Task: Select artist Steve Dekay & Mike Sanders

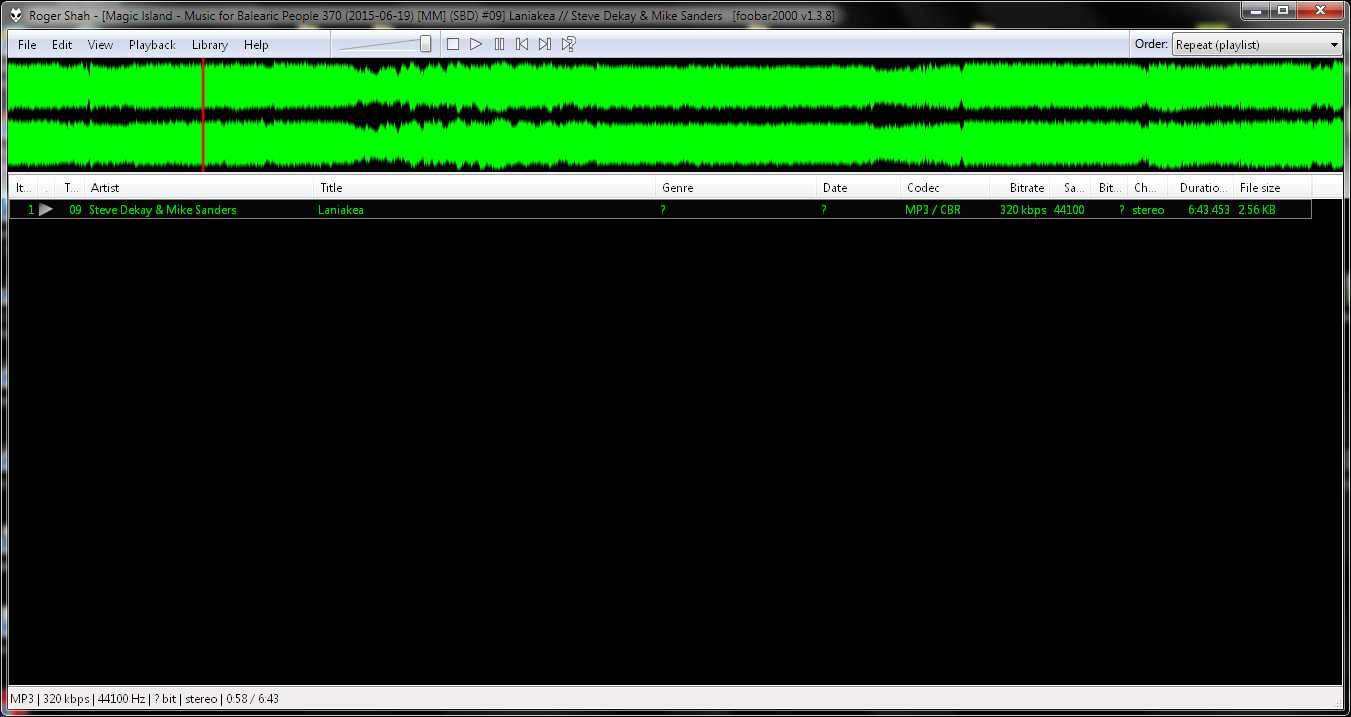Action: click(163, 210)
